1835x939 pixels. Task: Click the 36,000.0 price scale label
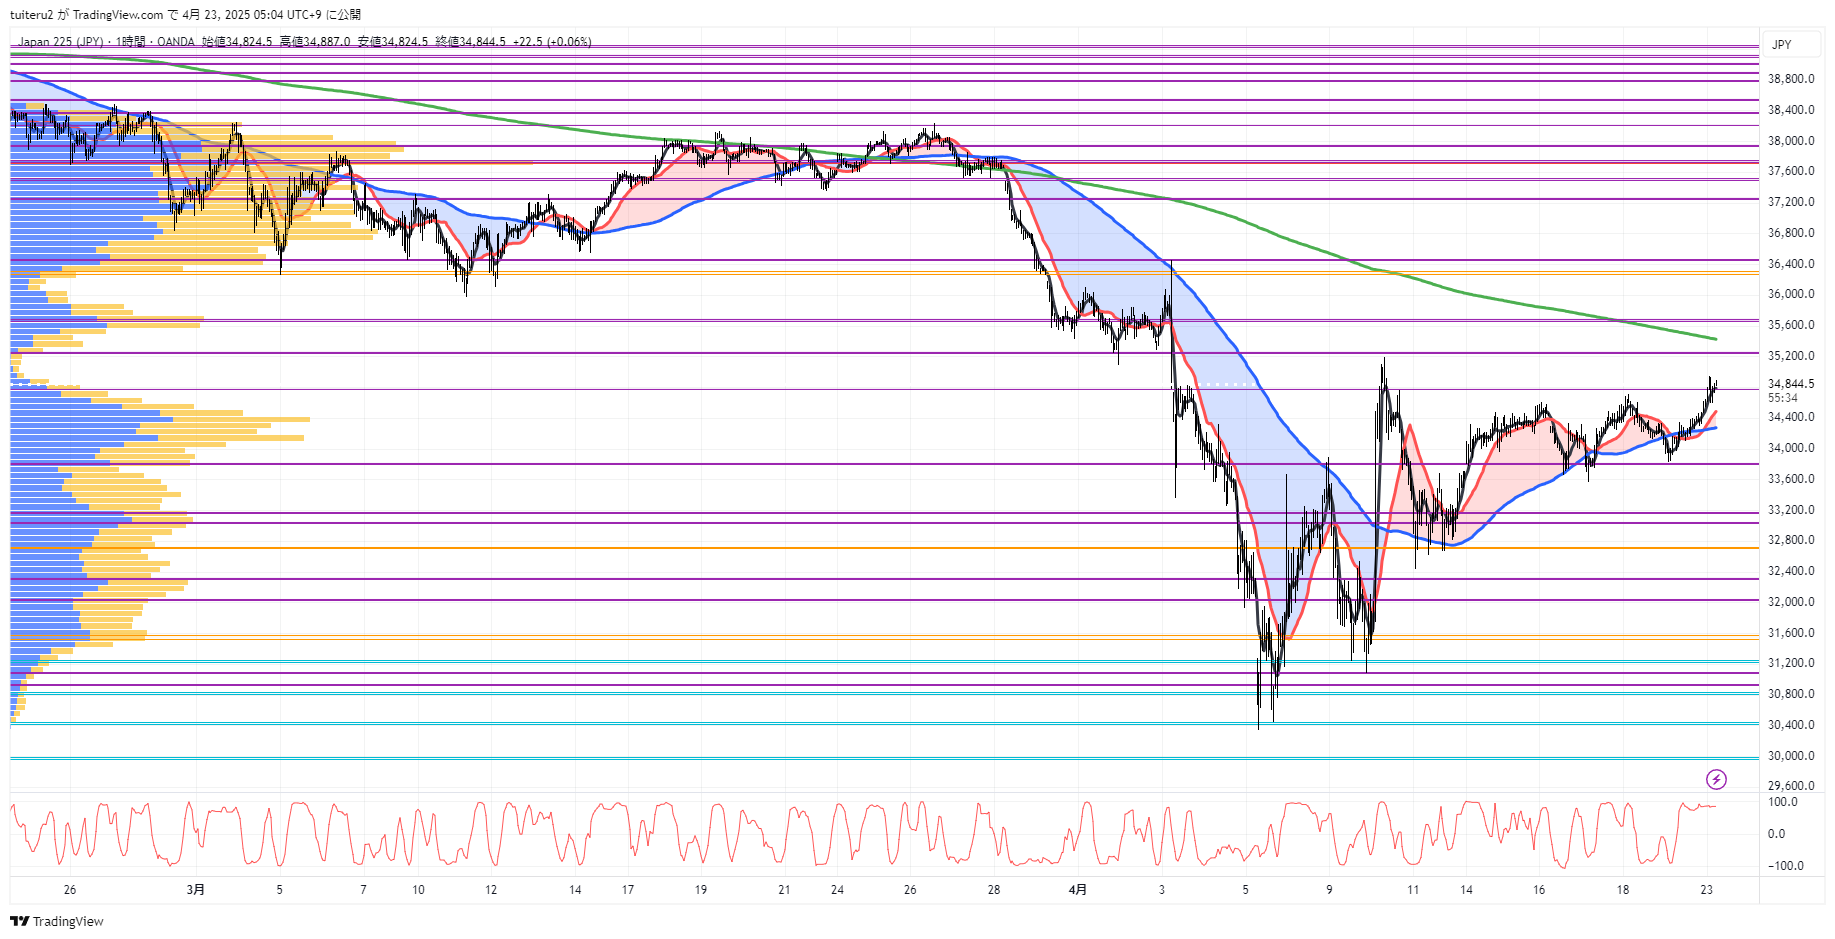pyautogui.click(x=1790, y=294)
